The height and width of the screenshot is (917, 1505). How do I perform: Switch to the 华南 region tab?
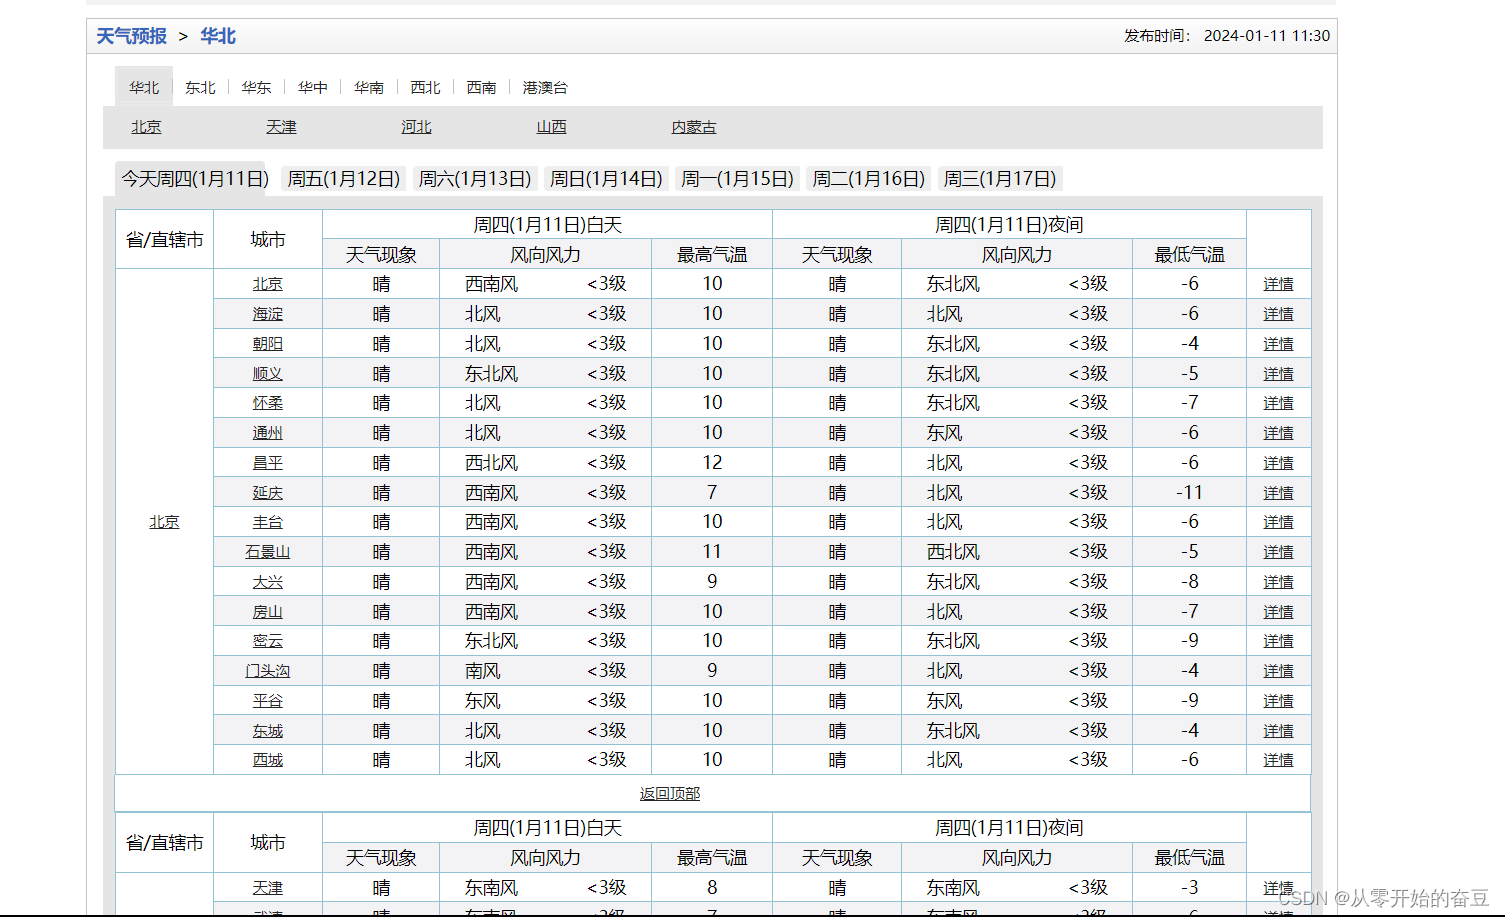pos(369,88)
